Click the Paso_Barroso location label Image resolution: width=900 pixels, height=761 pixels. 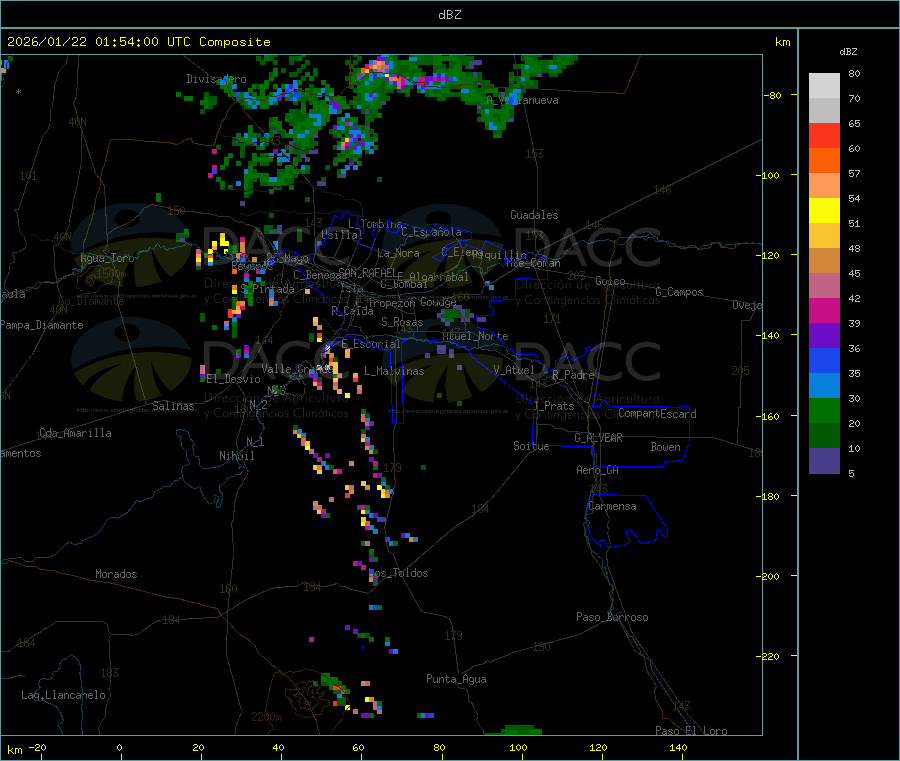pyautogui.click(x=612, y=617)
